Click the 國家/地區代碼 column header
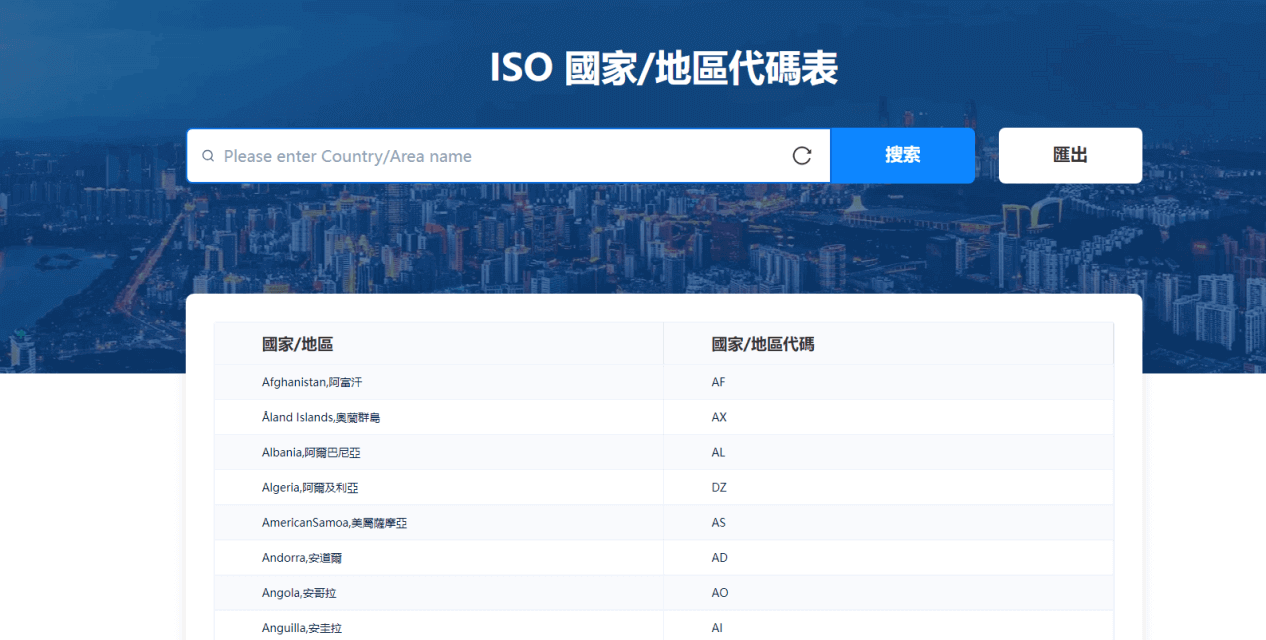Viewport: 1266px width, 640px height. 762,344
